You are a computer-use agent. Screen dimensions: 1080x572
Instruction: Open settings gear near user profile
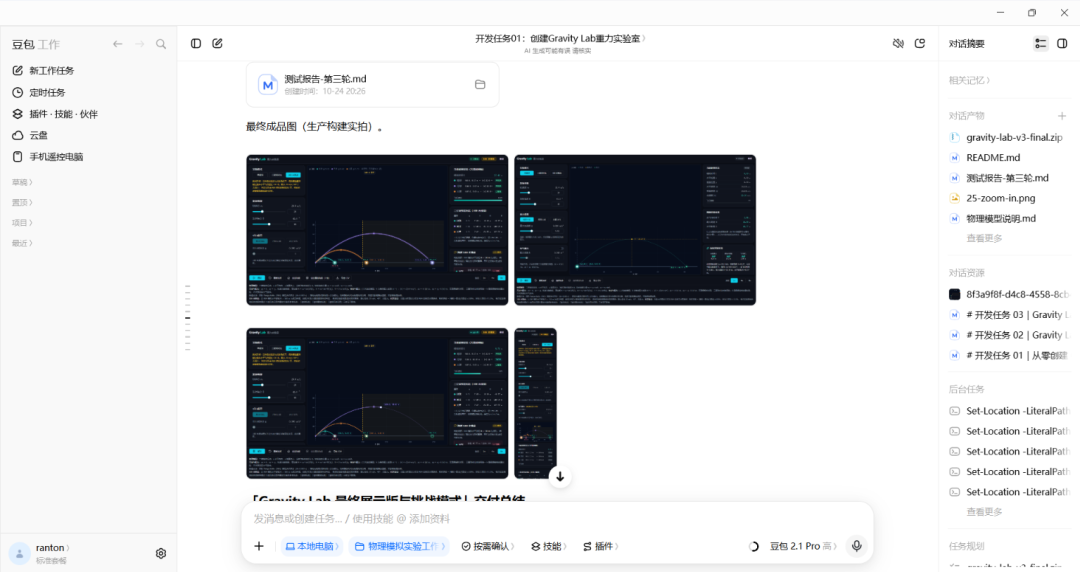coord(161,553)
